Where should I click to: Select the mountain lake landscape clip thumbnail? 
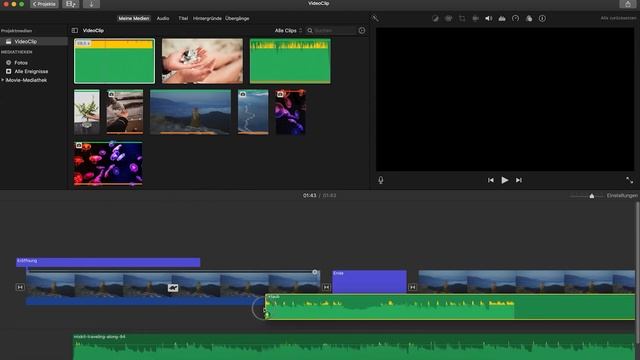click(190, 112)
